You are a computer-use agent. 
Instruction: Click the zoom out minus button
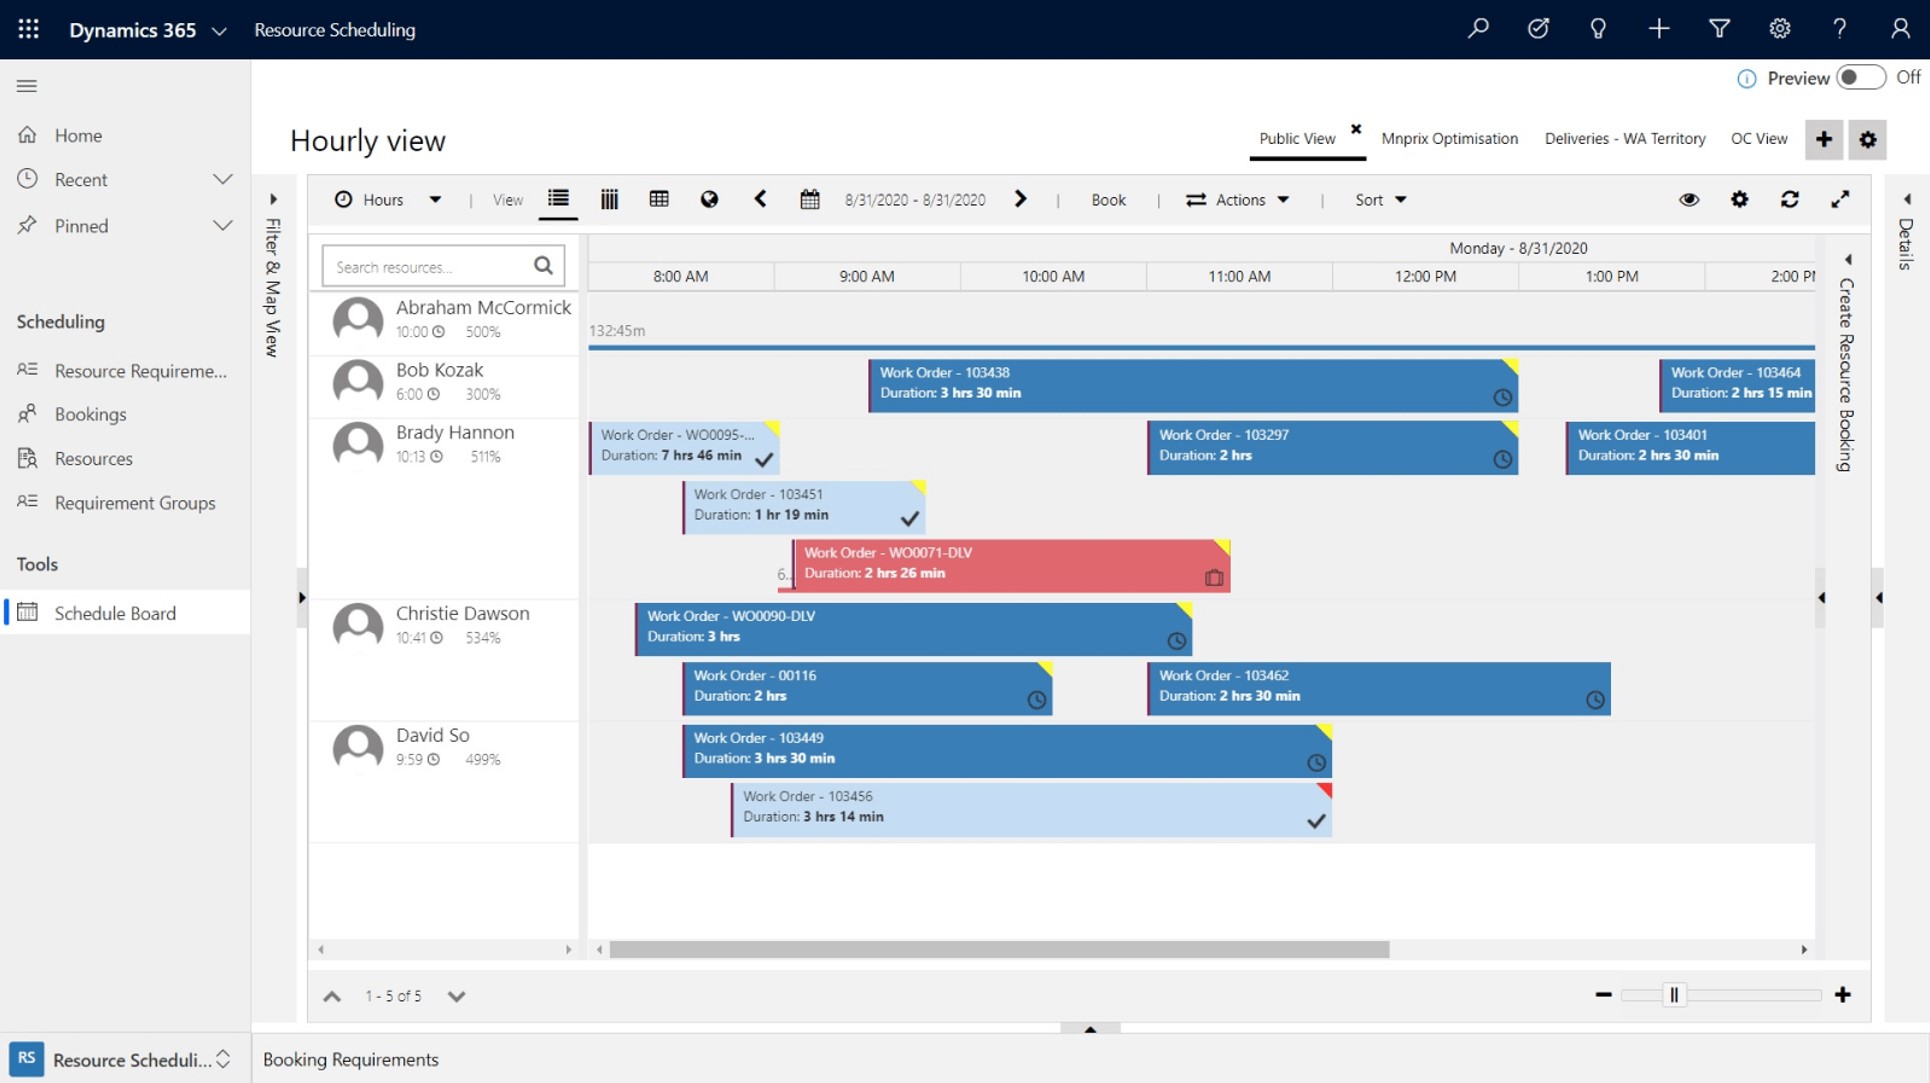pyautogui.click(x=1603, y=994)
